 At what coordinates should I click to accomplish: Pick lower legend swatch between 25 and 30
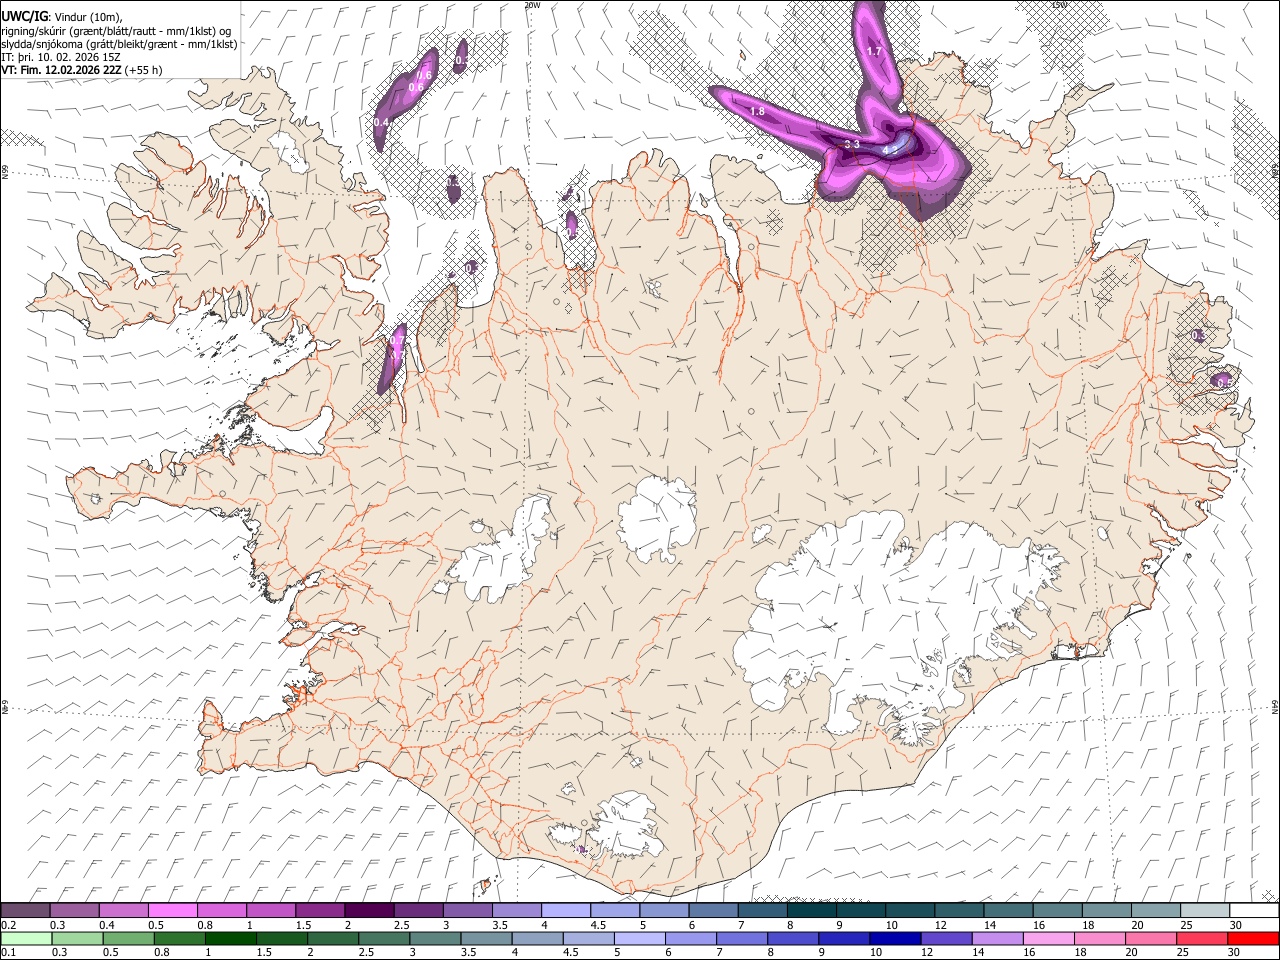(x=1203, y=939)
